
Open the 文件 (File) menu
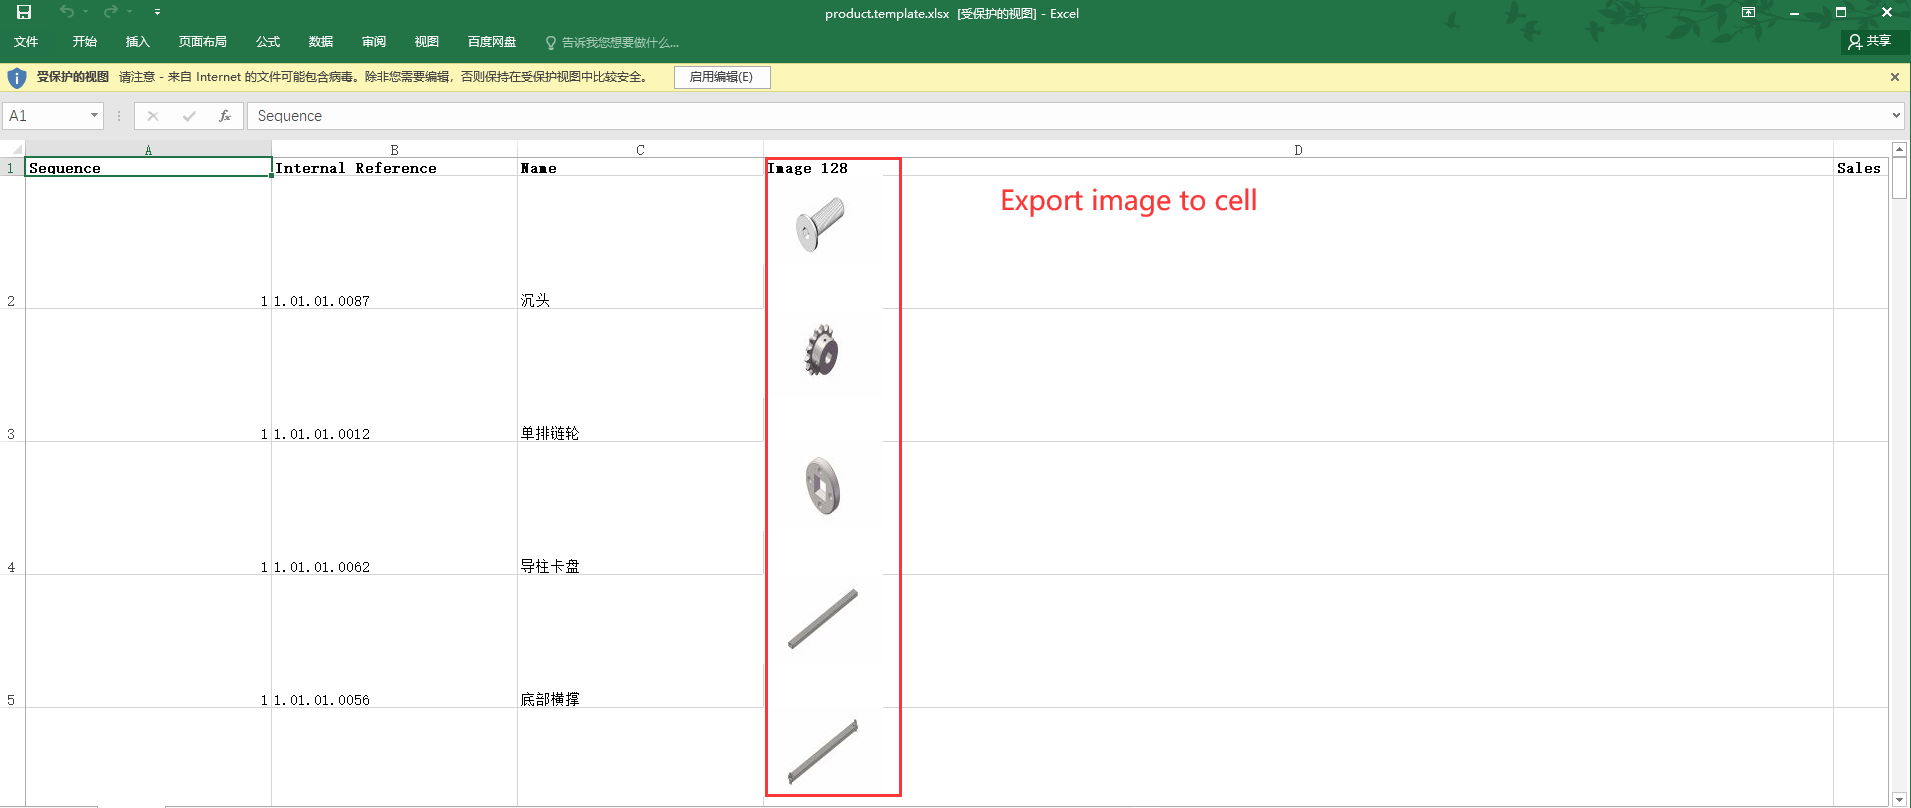(x=26, y=42)
